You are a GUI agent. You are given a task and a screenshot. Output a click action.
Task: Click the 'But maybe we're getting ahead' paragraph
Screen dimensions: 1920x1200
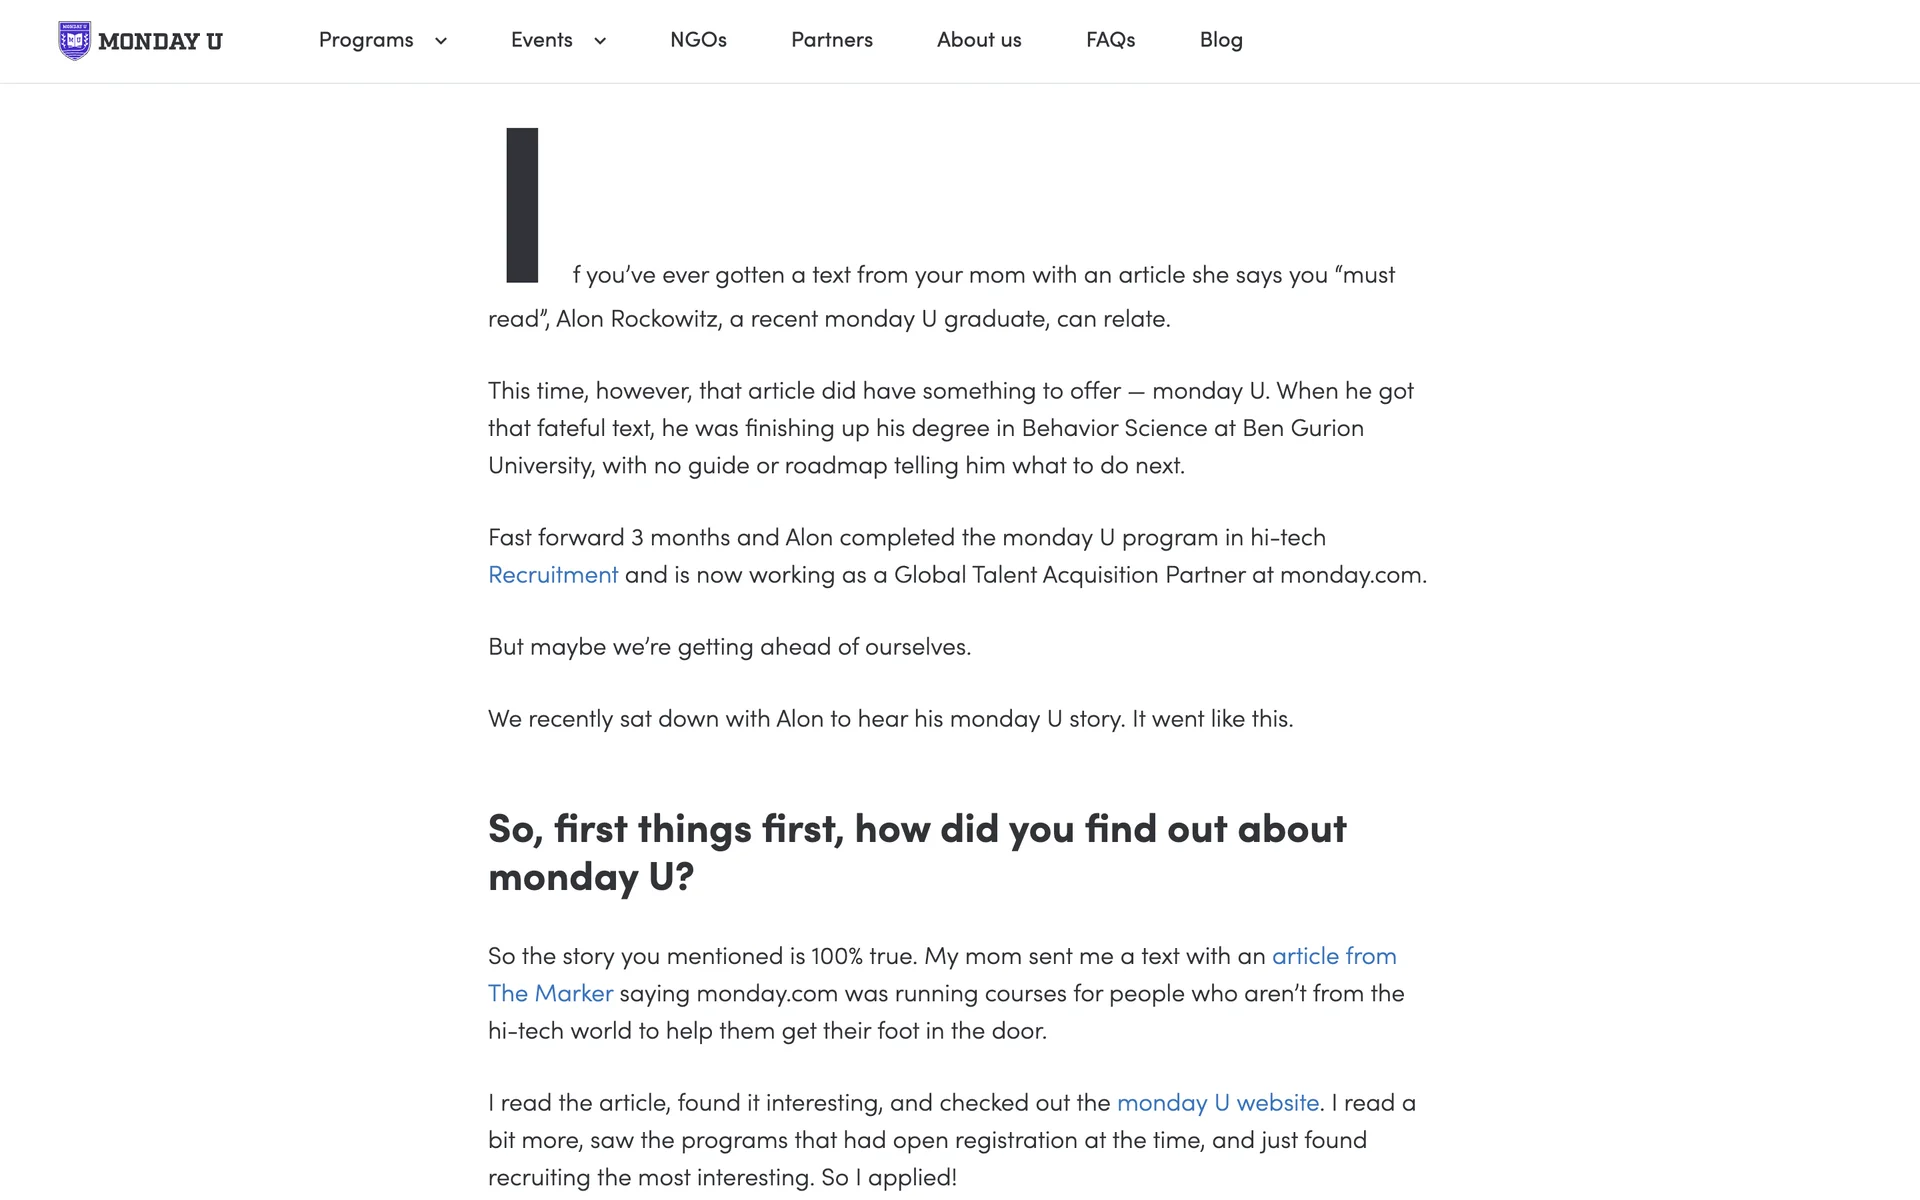729,647
